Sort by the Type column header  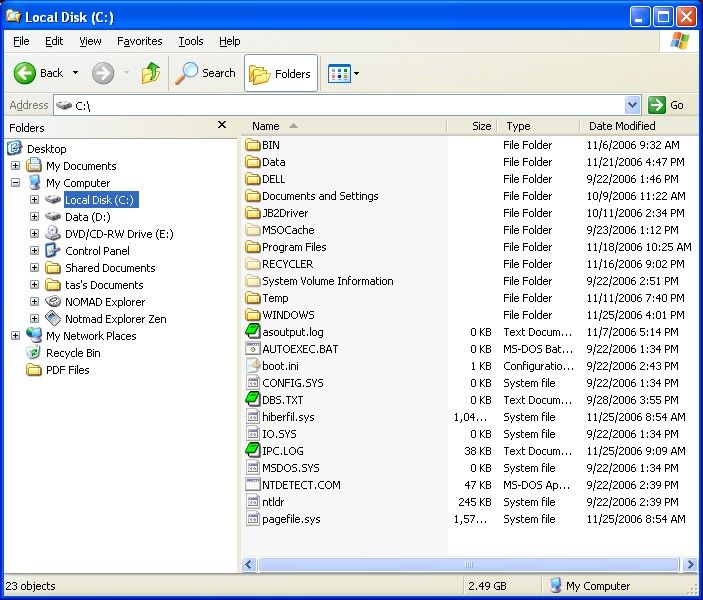pyautogui.click(x=538, y=126)
